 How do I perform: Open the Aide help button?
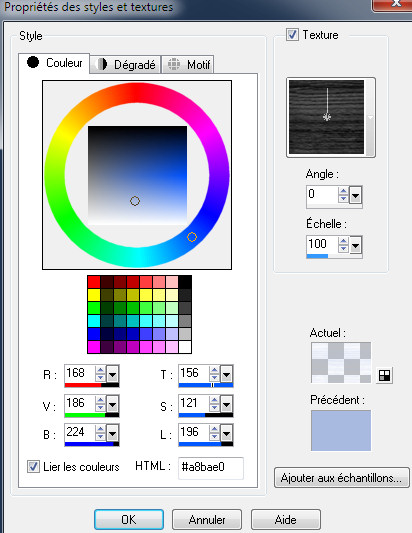[x=286, y=519]
